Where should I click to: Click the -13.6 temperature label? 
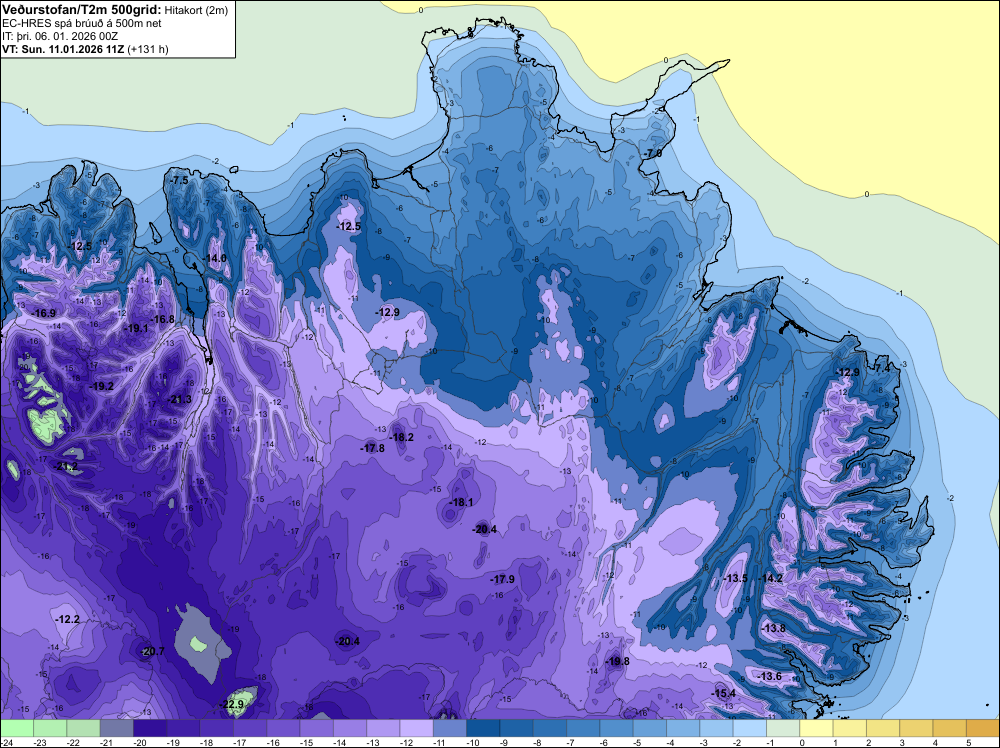click(x=769, y=676)
